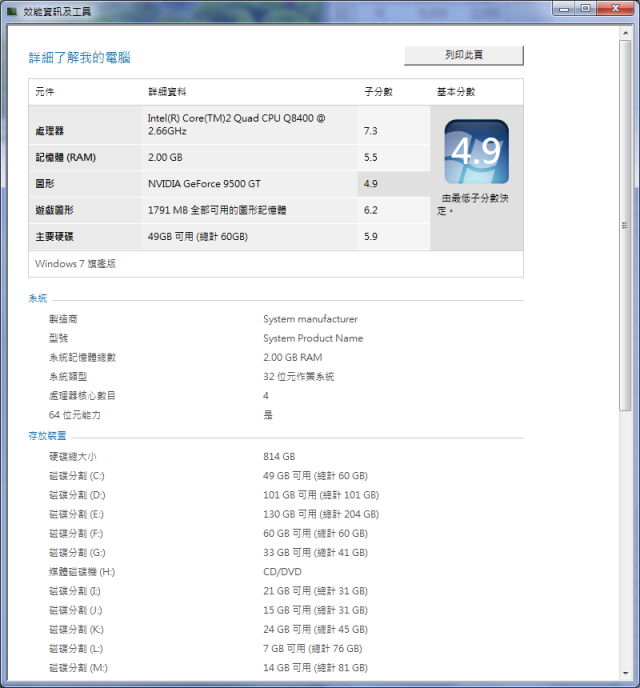Viewport: 640px width, 688px height.
Task: Click the 4.9 base score badge
Action: point(476,151)
